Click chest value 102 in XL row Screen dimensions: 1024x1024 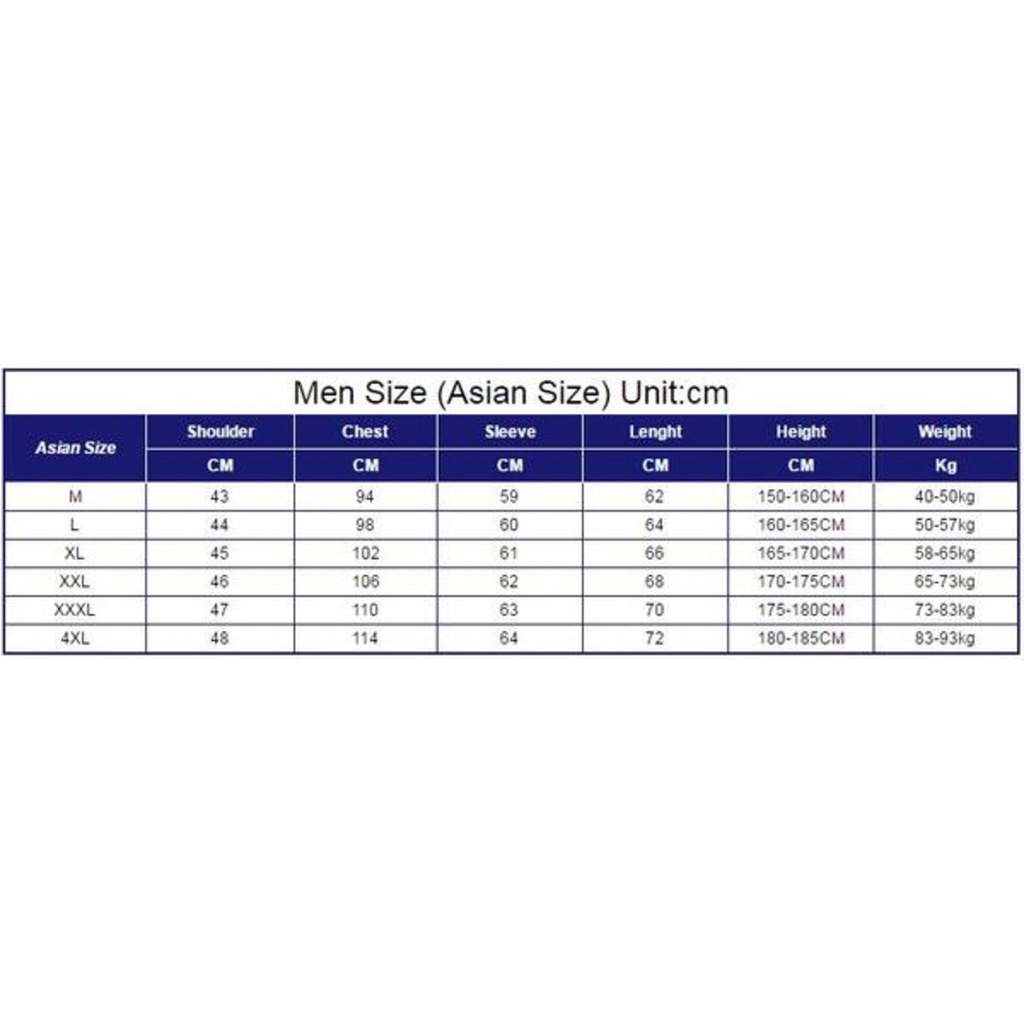tap(365, 553)
